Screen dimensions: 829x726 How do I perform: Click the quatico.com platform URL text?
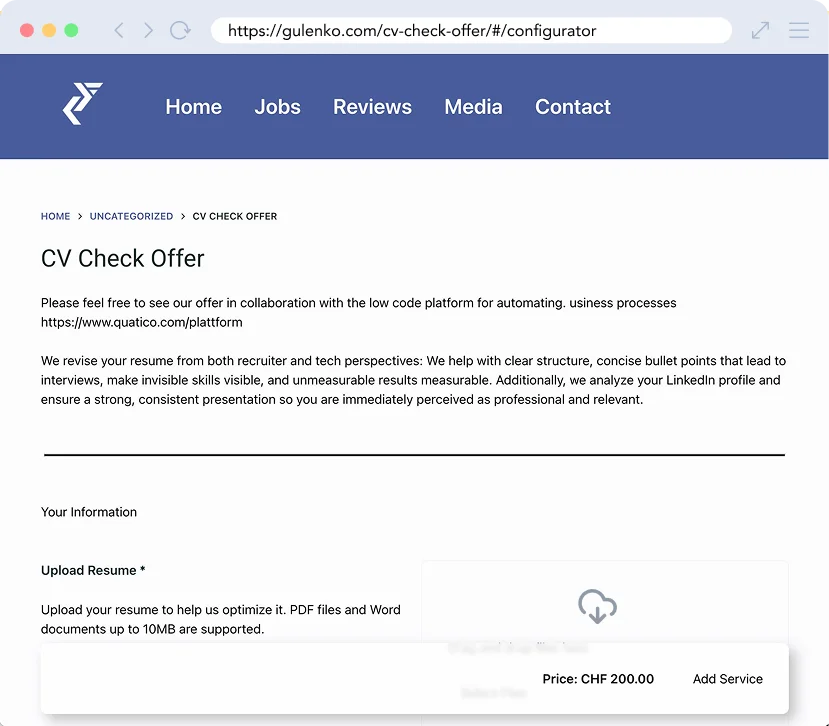tap(141, 322)
